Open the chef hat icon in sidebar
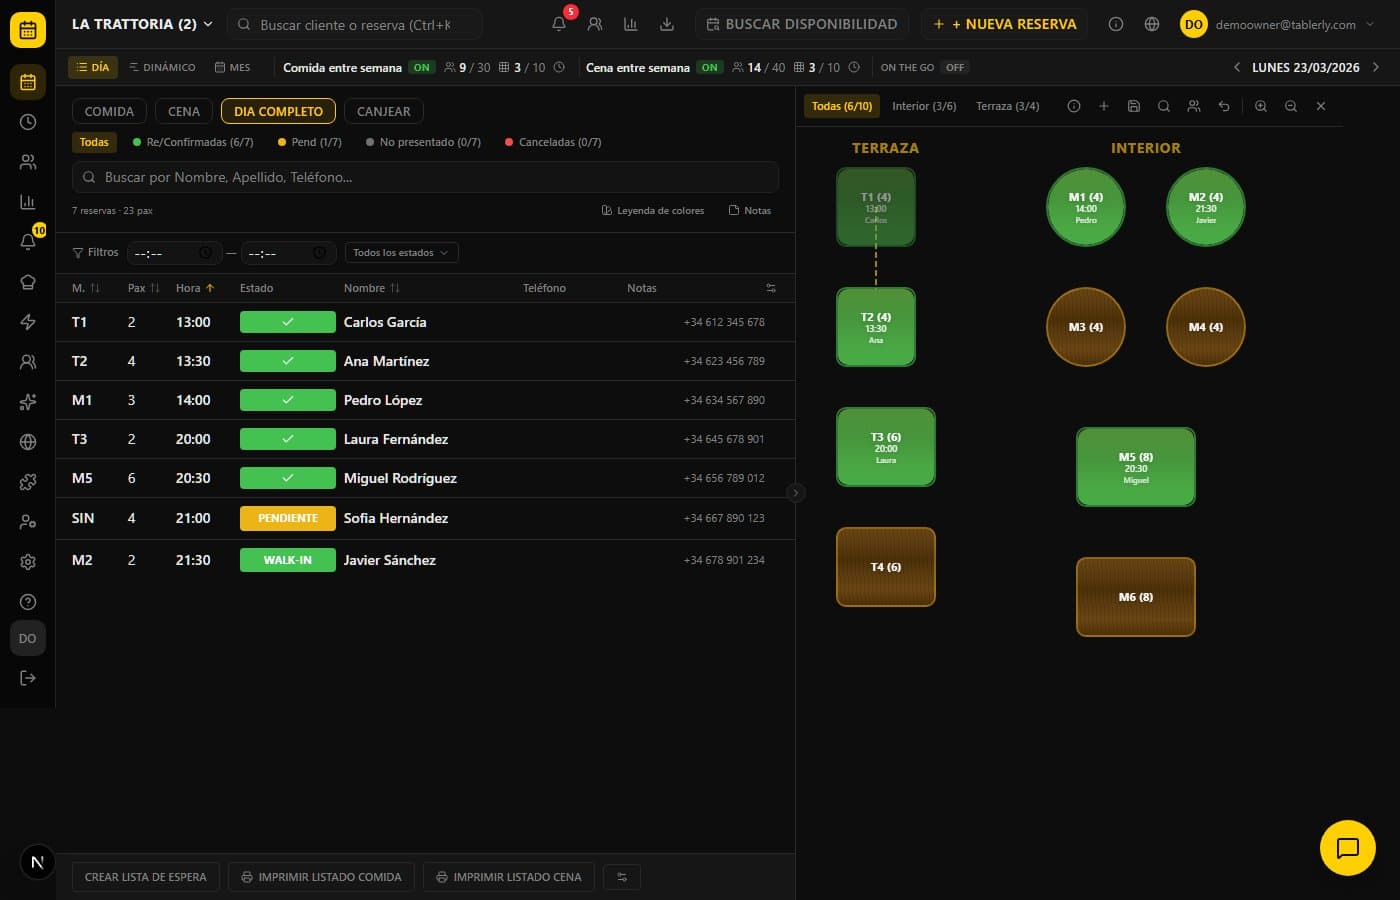The height and width of the screenshot is (900, 1400). (x=28, y=282)
